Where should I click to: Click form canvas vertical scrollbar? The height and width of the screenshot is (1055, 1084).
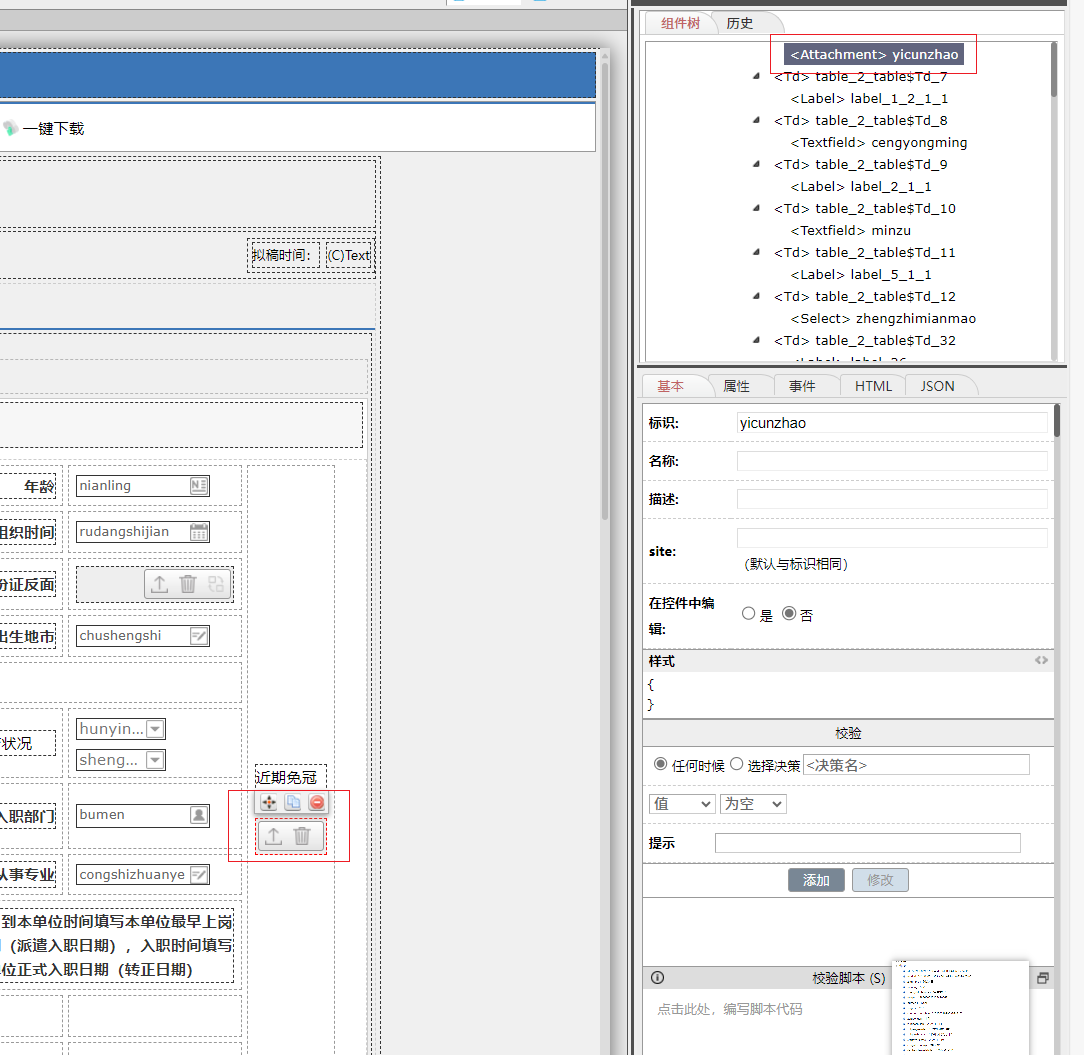(605, 290)
